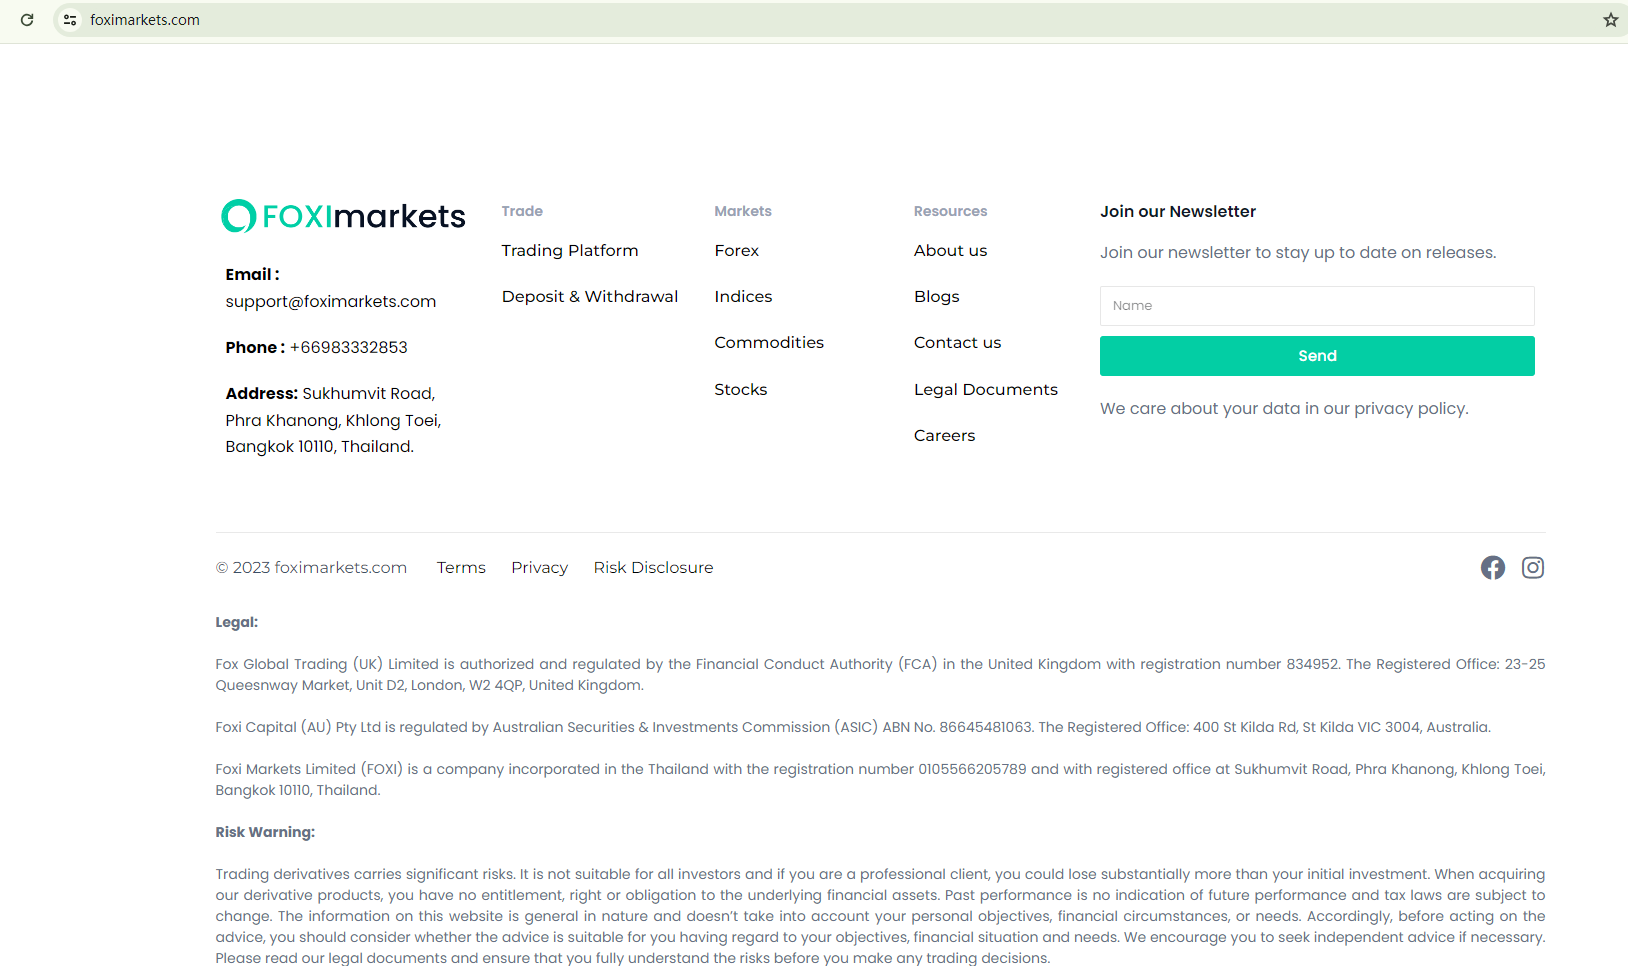This screenshot has height=966, width=1628.
Task: Click the privacy policy notice text
Action: tap(1284, 409)
